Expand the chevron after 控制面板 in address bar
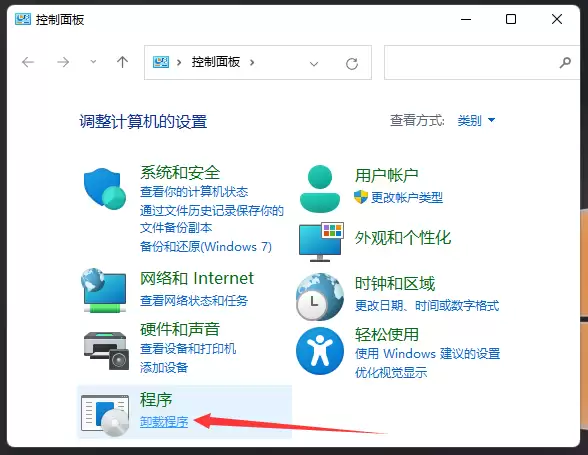The height and width of the screenshot is (455, 588). click(252, 62)
